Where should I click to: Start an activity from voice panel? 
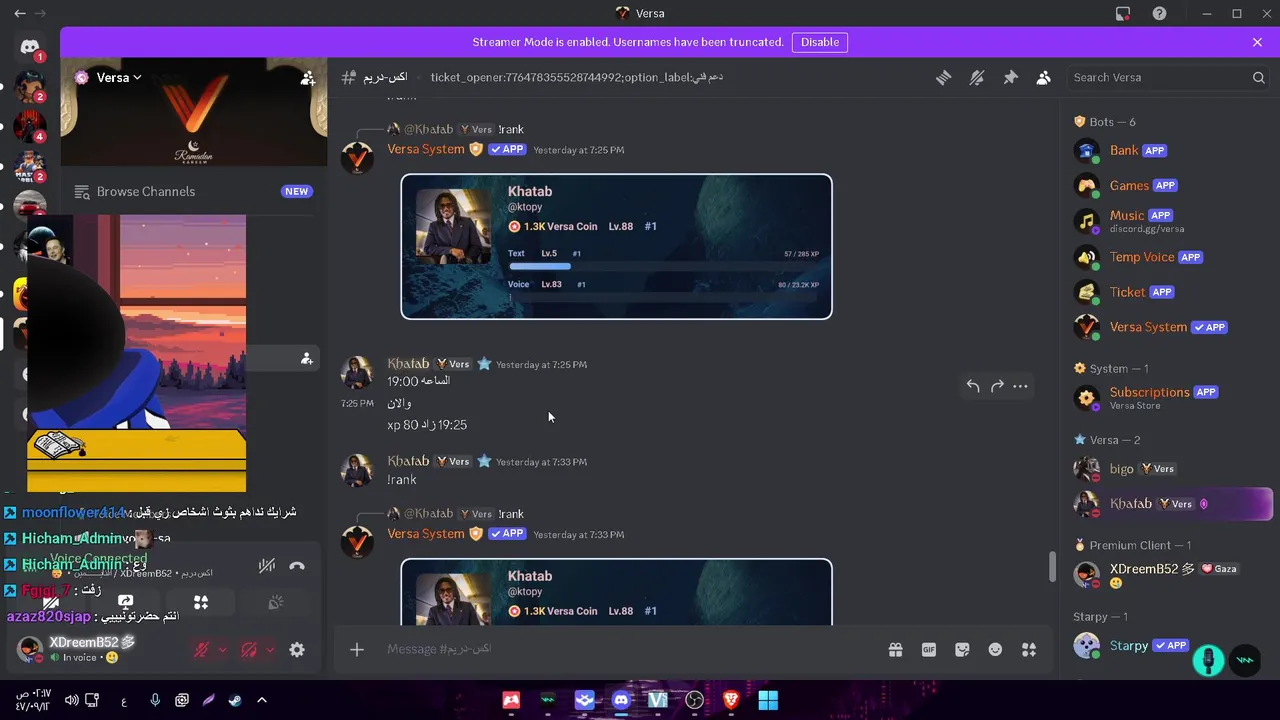click(200, 602)
